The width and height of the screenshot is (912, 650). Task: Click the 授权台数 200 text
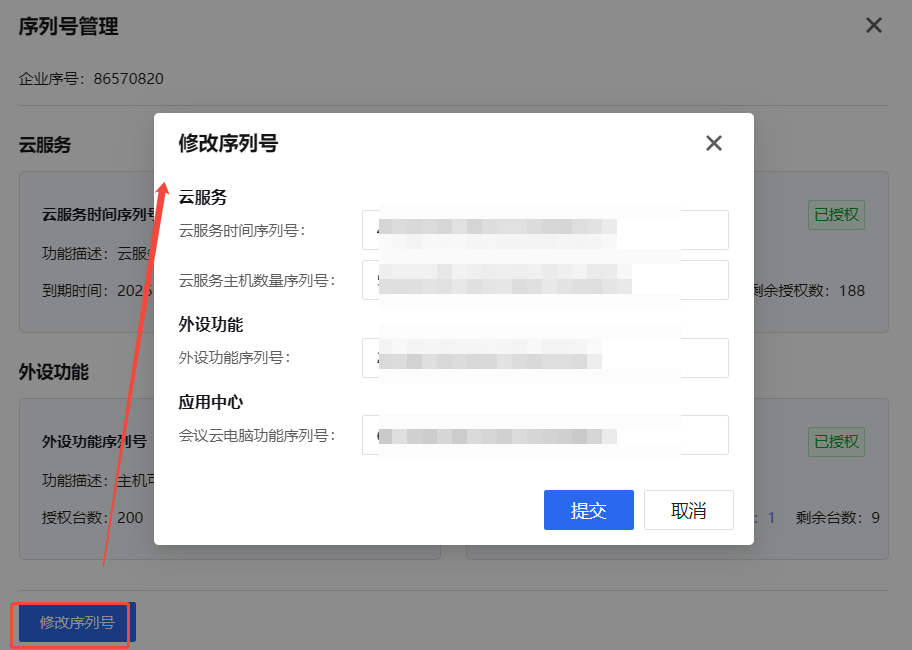[x=92, y=518]
